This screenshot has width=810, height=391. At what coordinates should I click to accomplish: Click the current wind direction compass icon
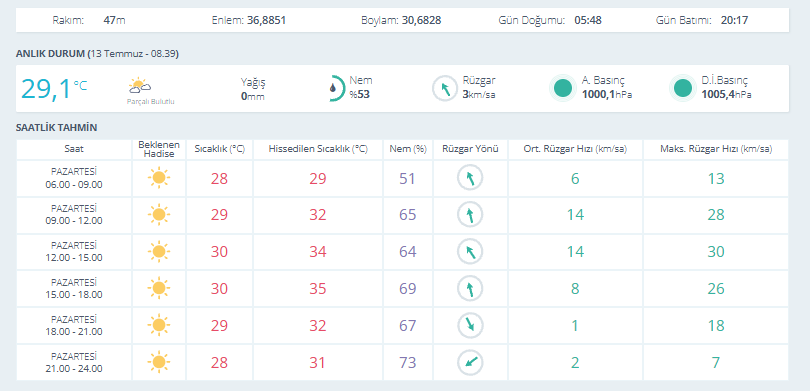pos(445,88)
